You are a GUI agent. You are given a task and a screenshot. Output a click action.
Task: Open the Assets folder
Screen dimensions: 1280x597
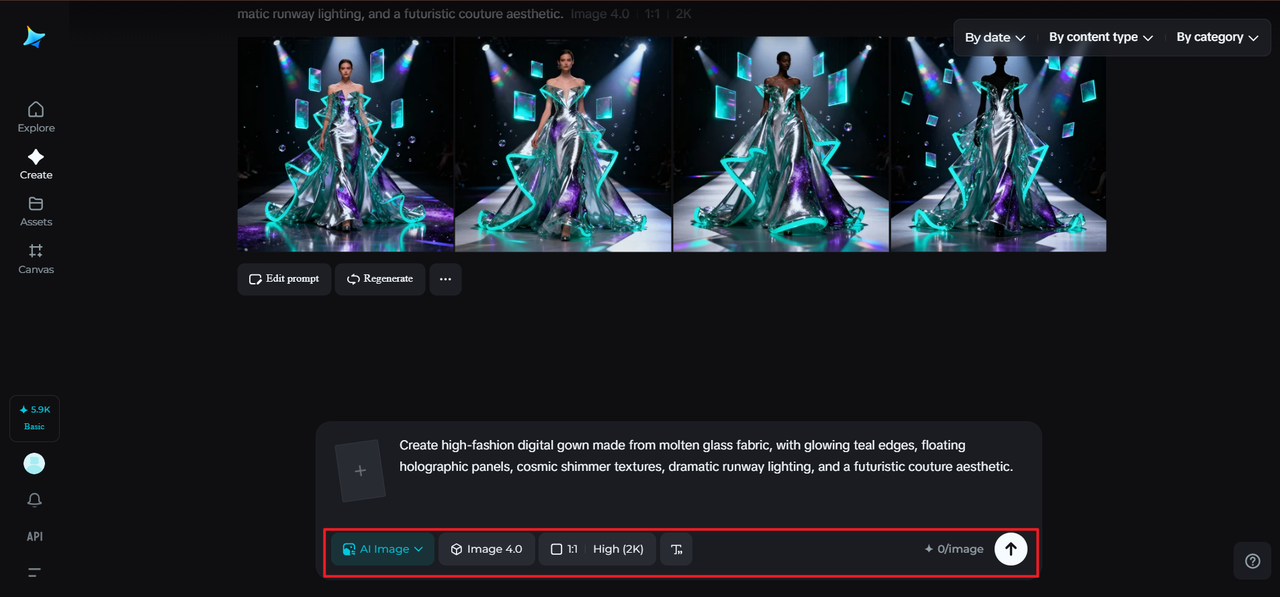click(36, 211)
